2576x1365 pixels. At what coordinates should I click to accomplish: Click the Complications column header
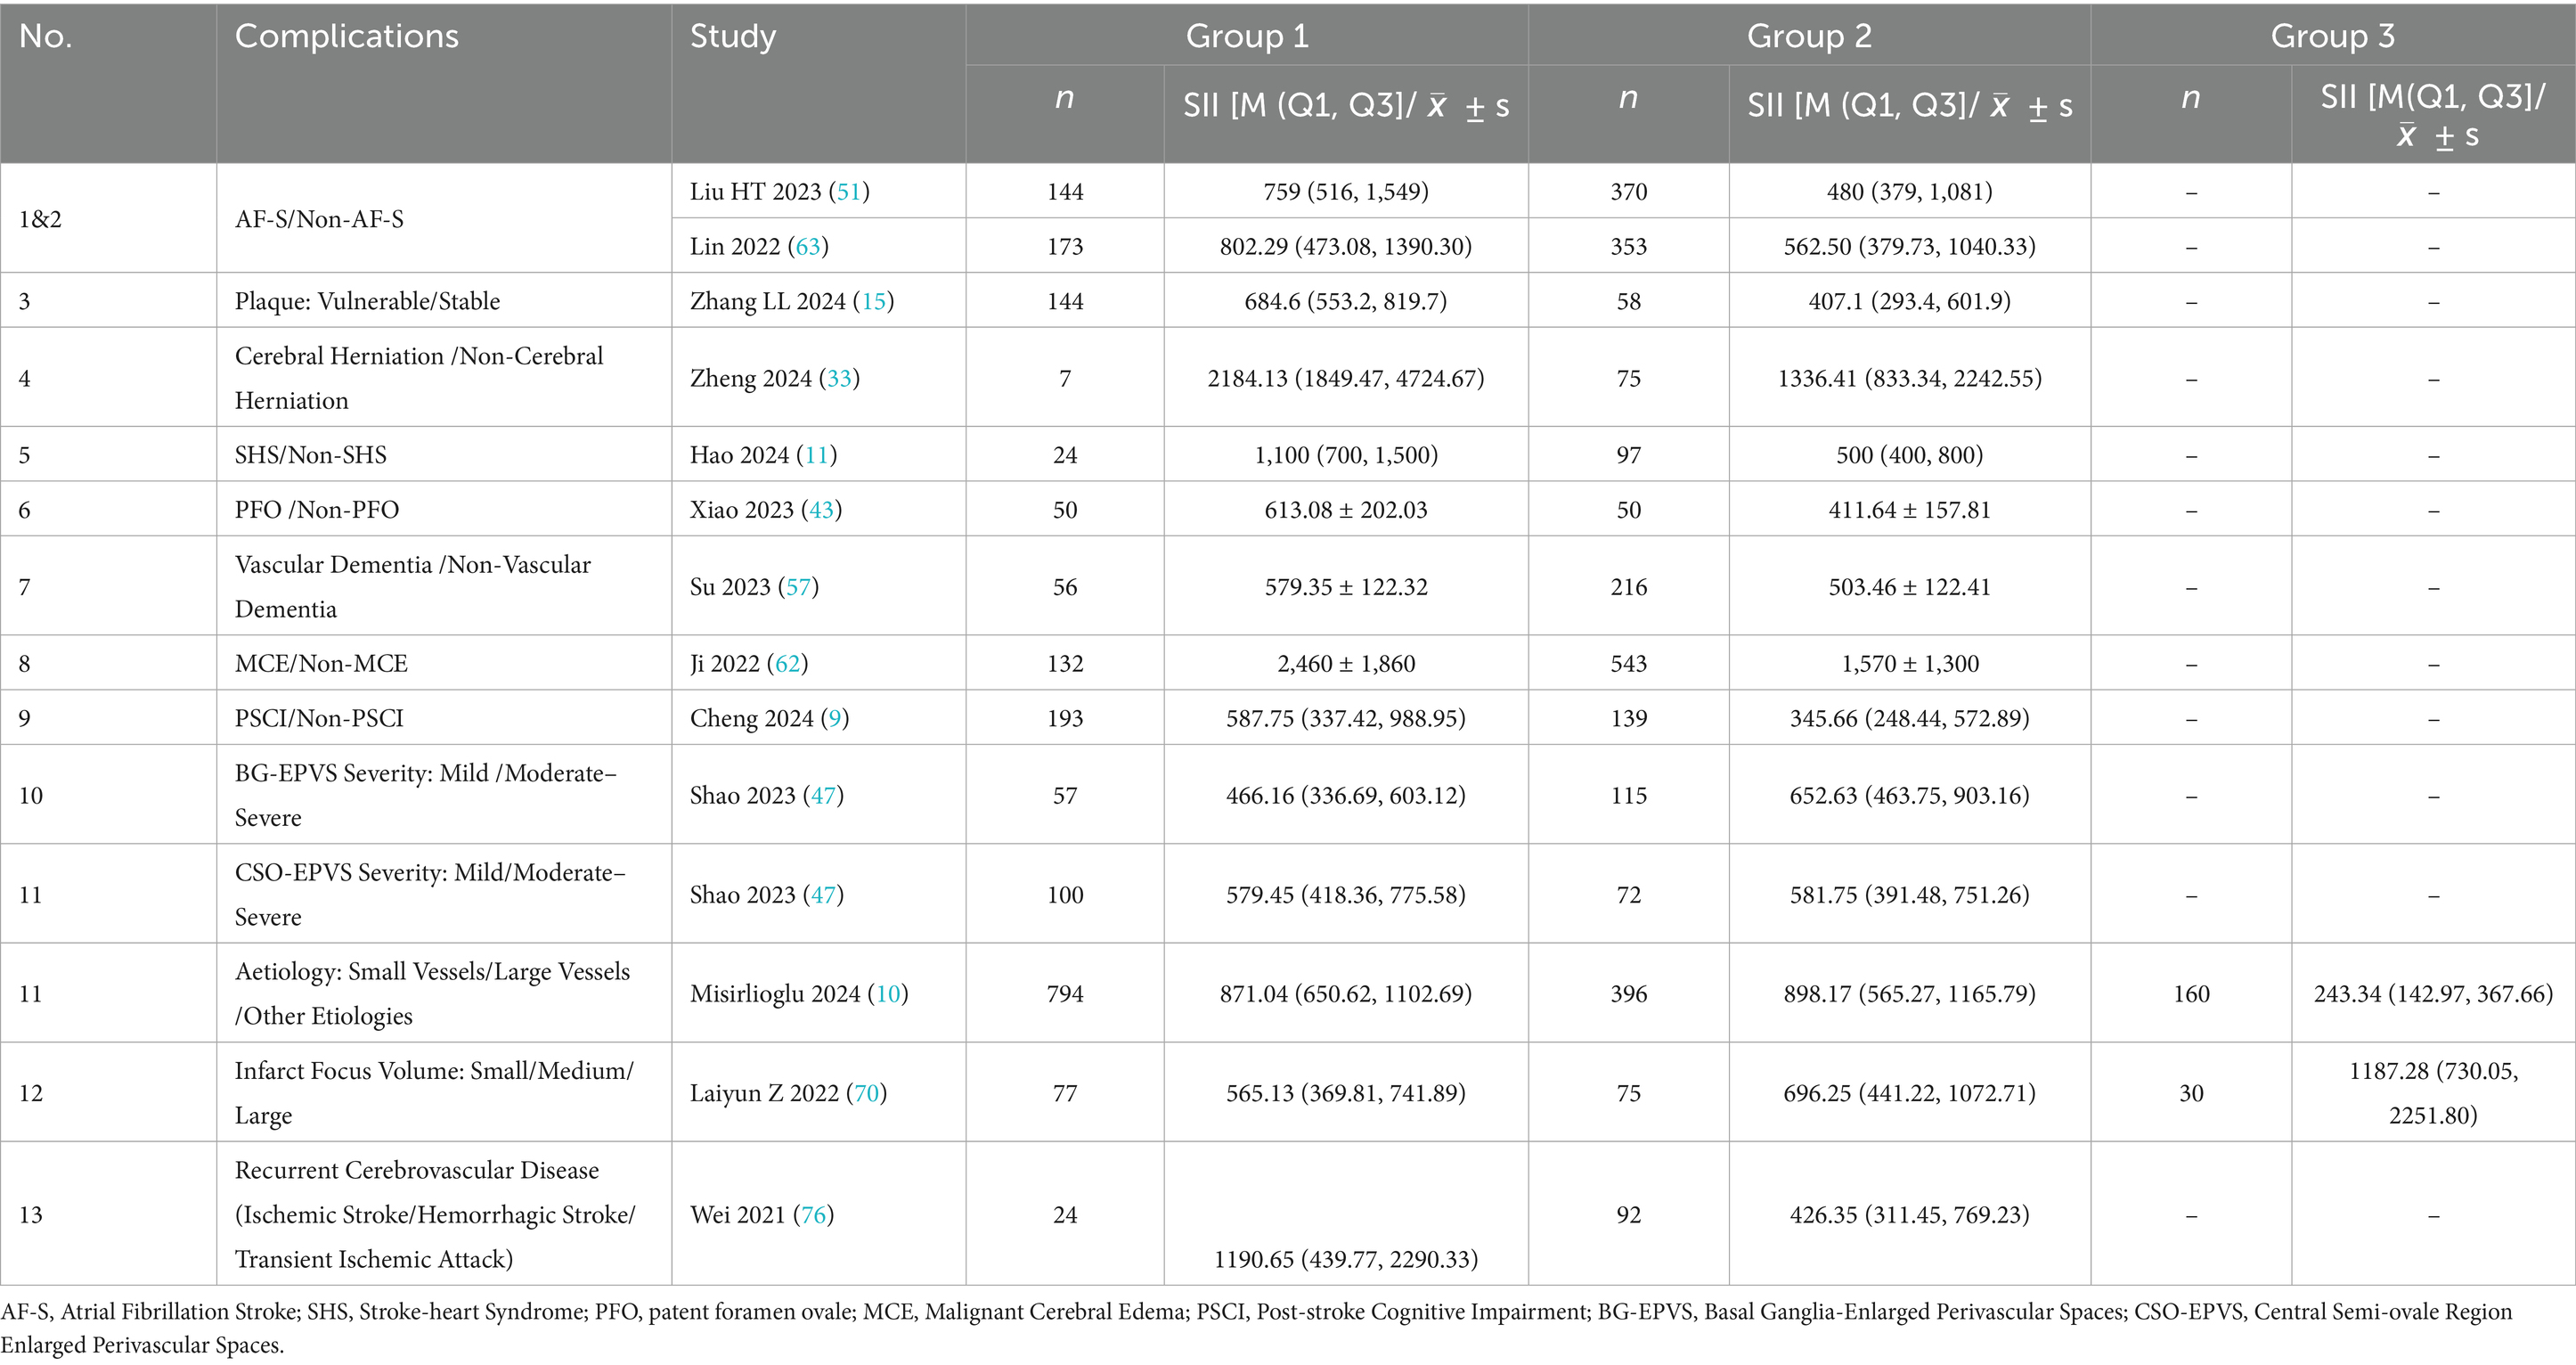(346, 36)
